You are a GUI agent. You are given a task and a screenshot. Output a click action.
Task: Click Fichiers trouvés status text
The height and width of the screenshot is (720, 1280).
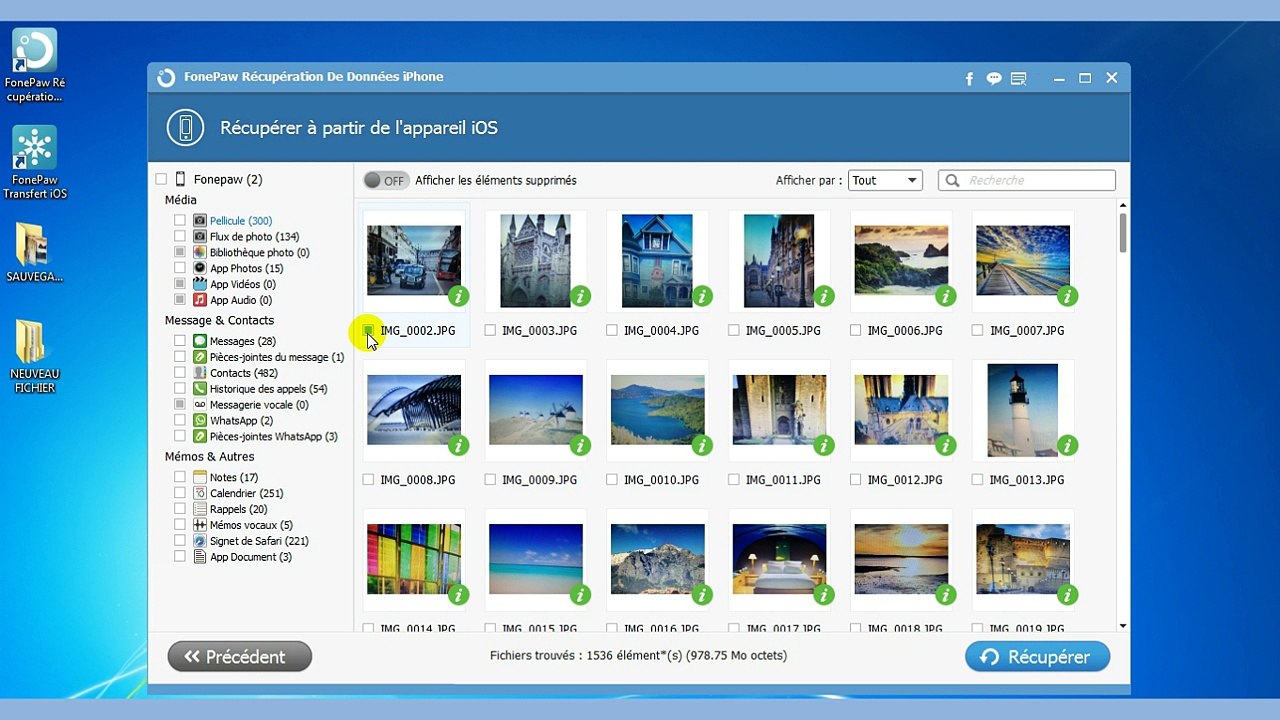coord(638,656)
